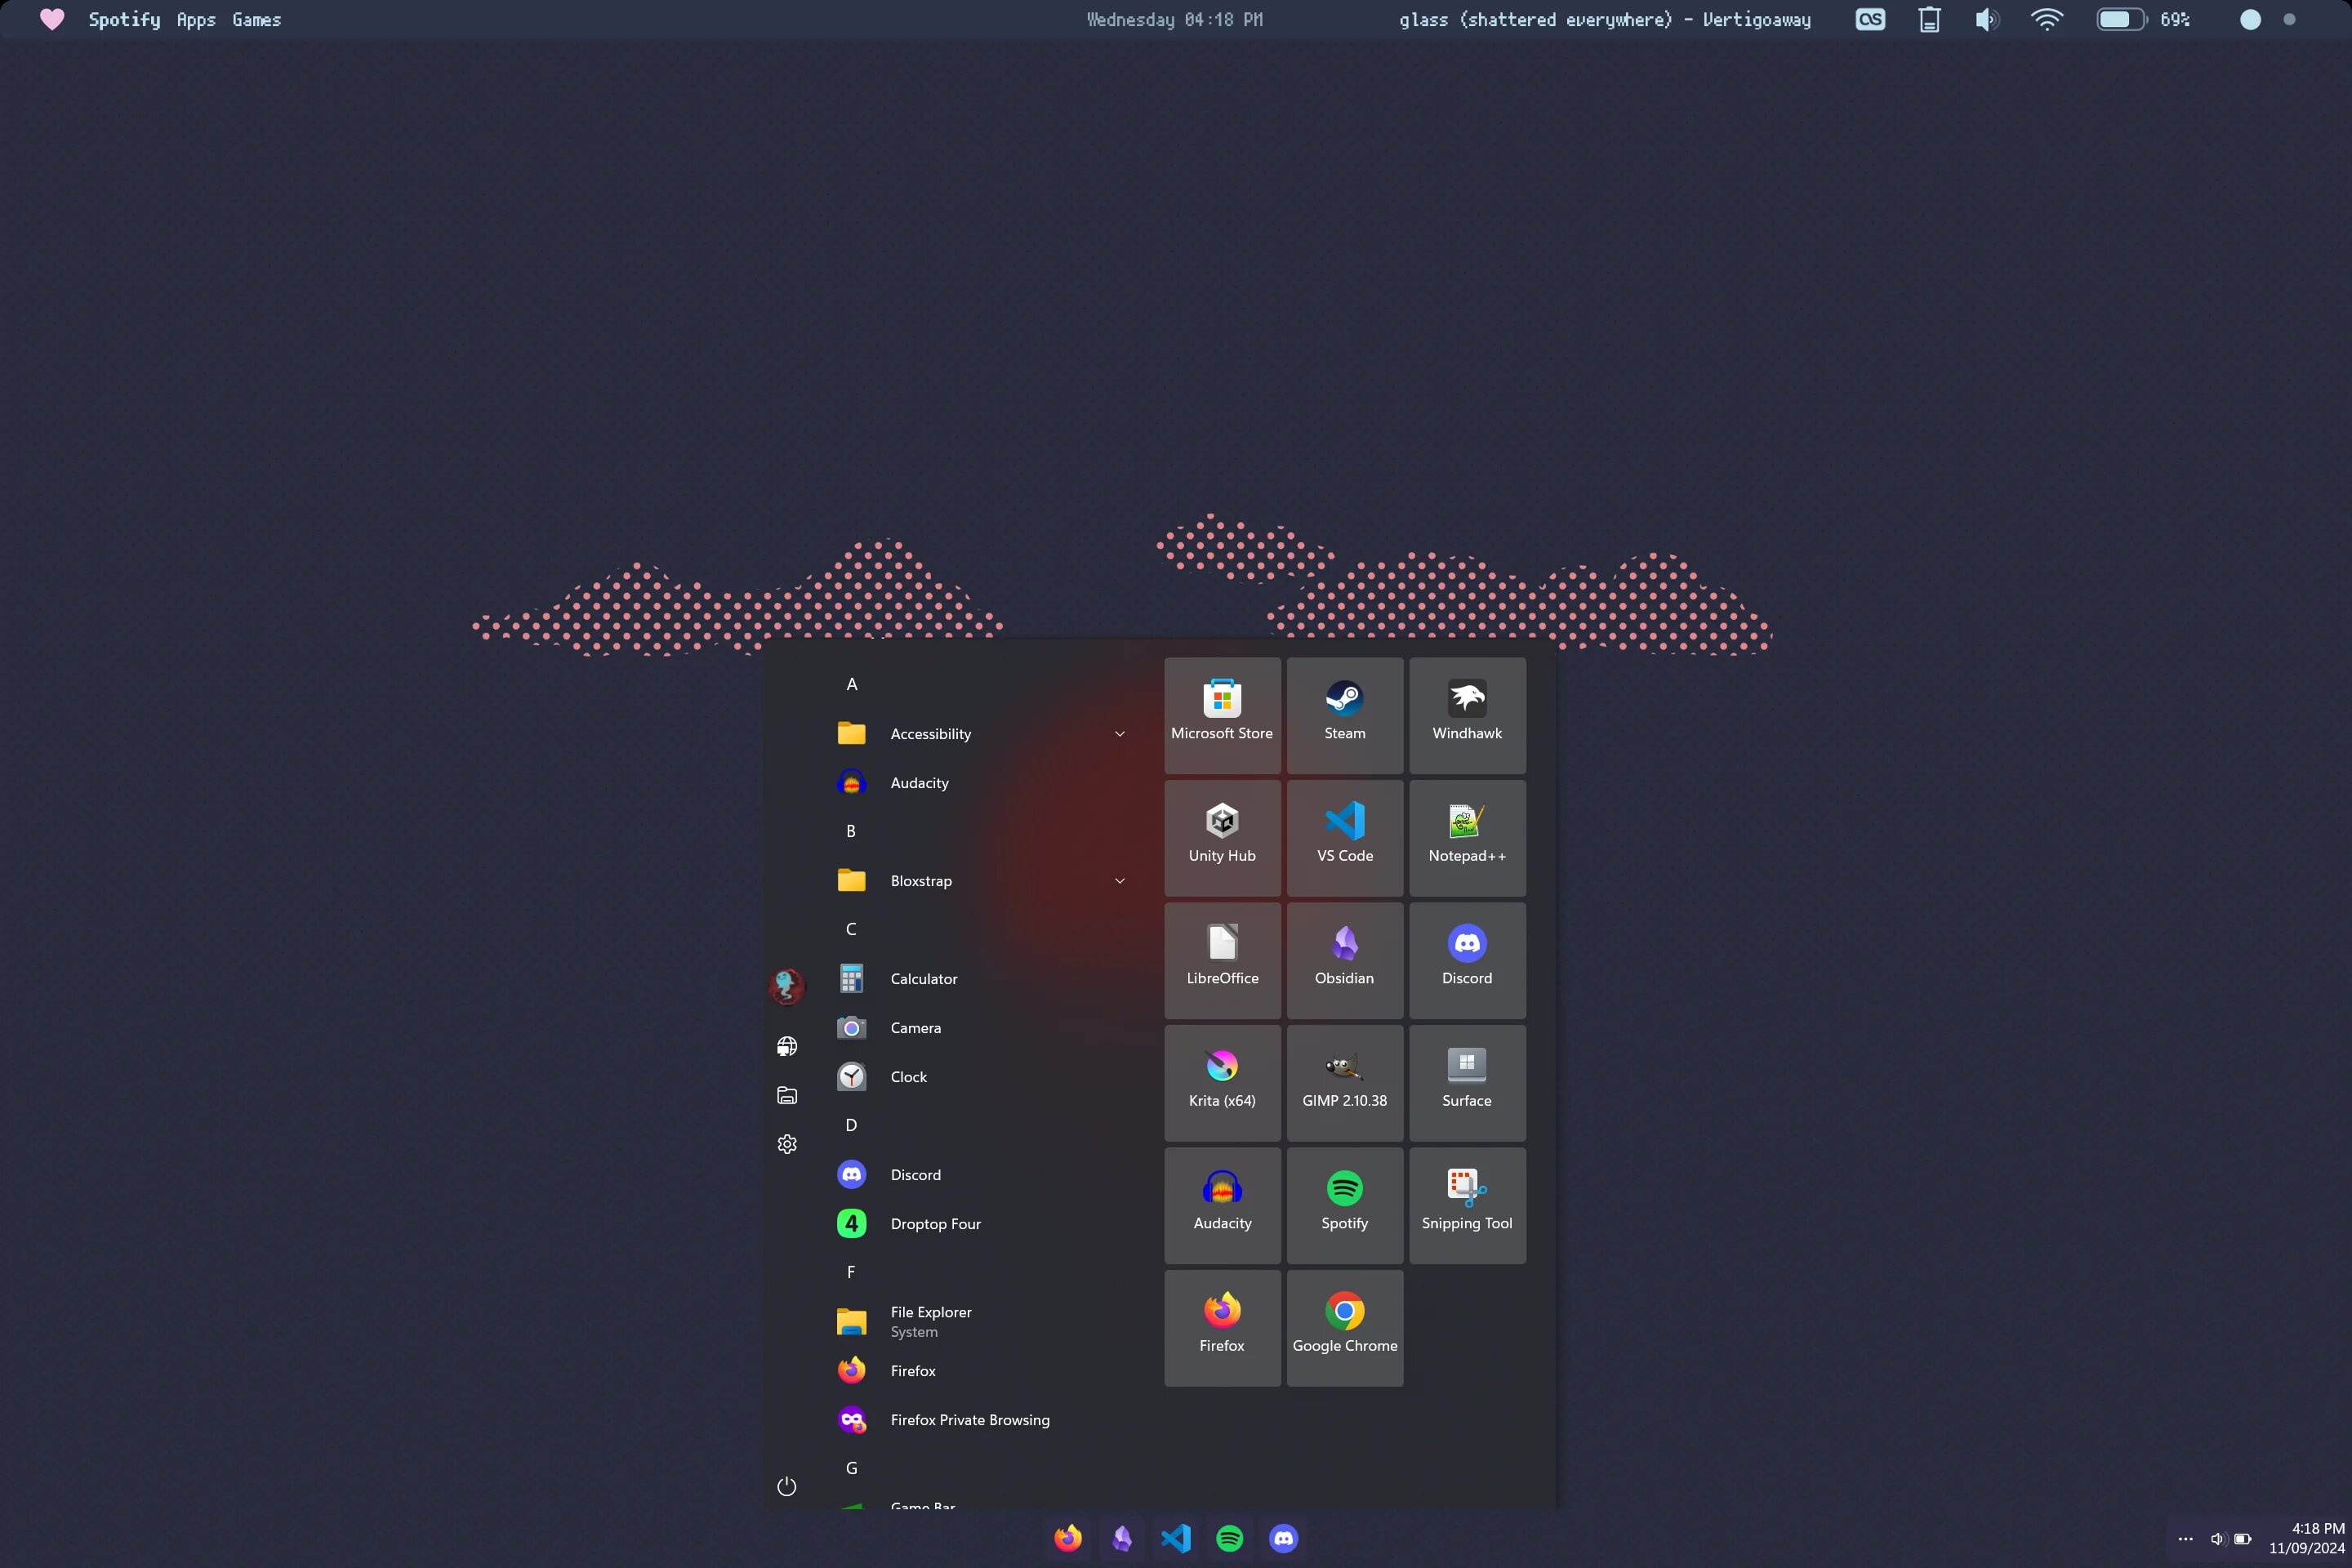This screenshot has height=1568, width=2352.
Task: Open GIMP 2.10.38 tile
Action: [x=1345, y=1083]
